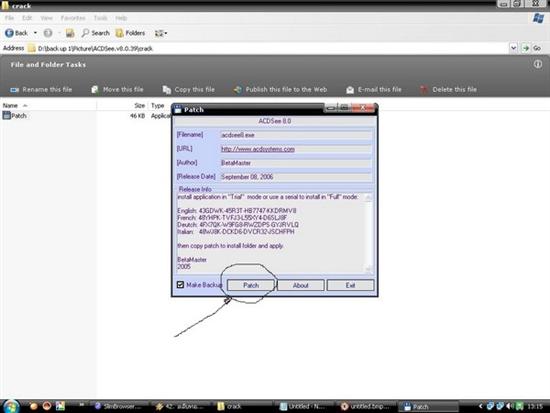The image size is (550, 413).
Task: Switch to Patch taskbar button
Action: [429, 407]
